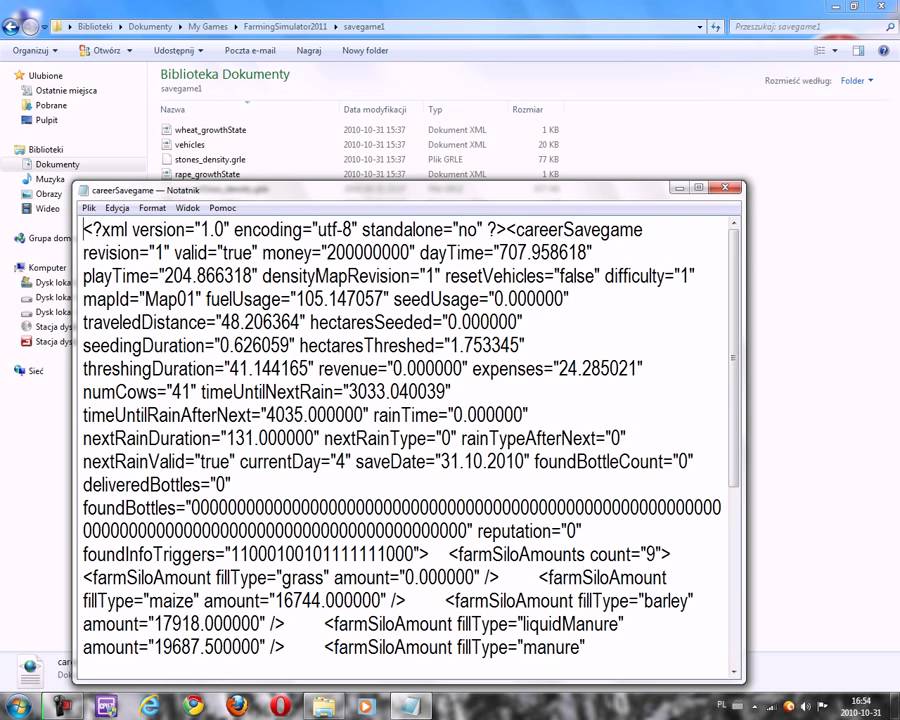This screenshot has height=720, width=900.
Task: Select Obrazy library in sidebar
Action: [49, 194]
